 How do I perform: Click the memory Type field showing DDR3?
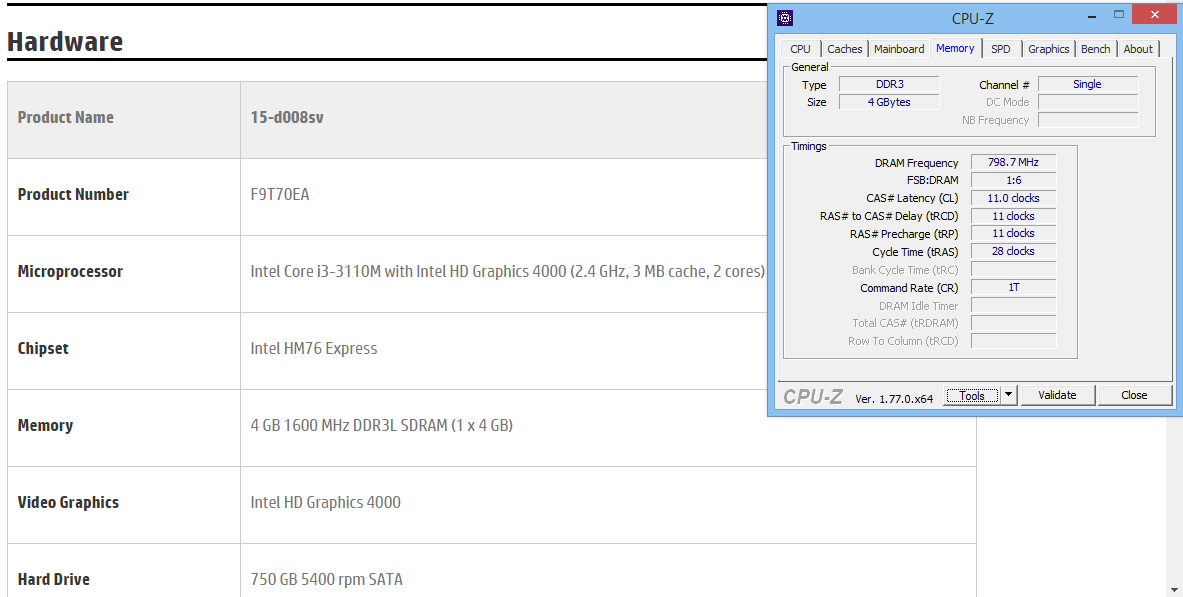tap(890, 85)
